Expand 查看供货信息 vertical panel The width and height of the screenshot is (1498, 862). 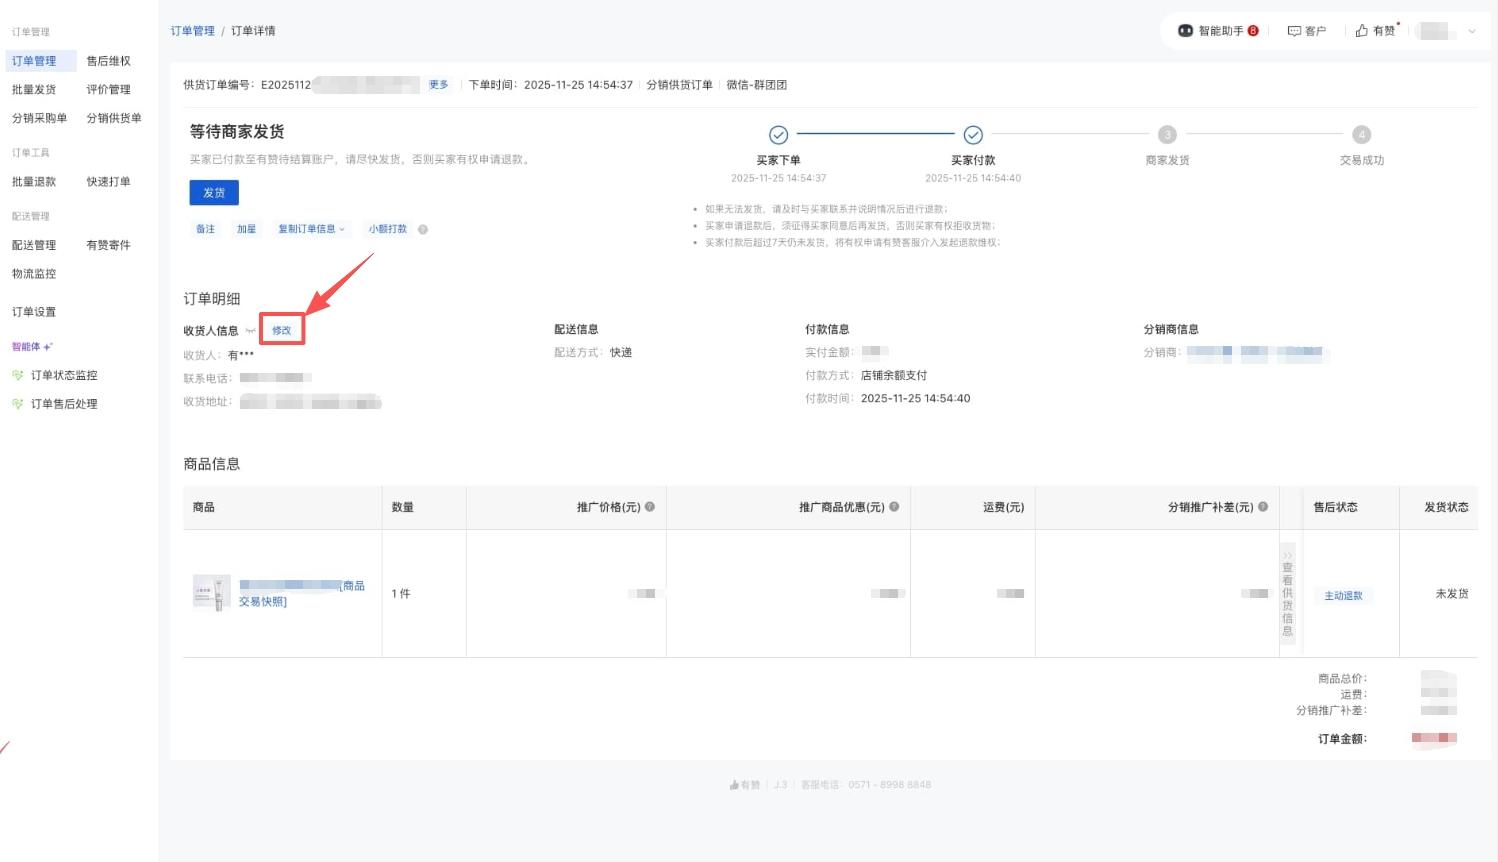point(1287,593)
